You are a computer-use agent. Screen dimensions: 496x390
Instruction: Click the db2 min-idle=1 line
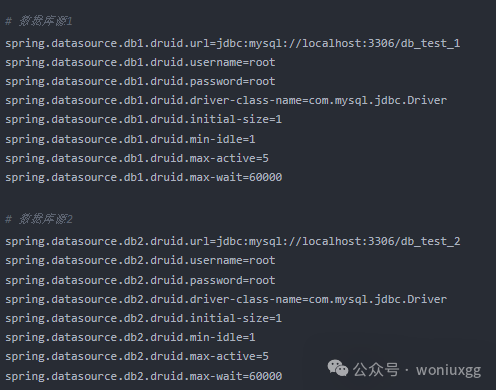(x=130, y=337)
